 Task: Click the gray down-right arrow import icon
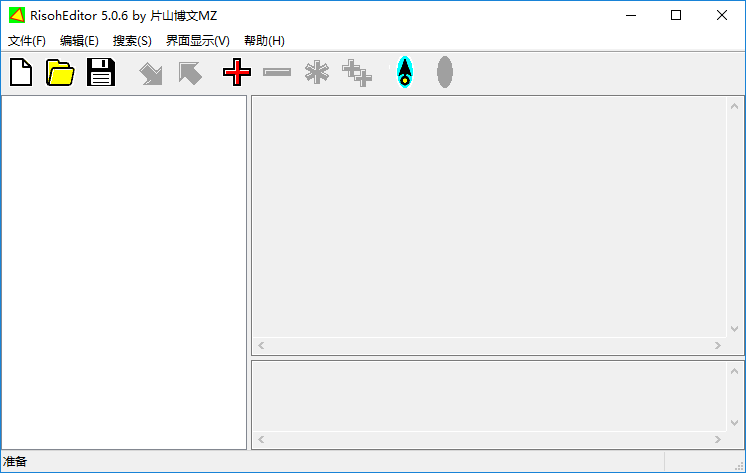coord(151,74)
